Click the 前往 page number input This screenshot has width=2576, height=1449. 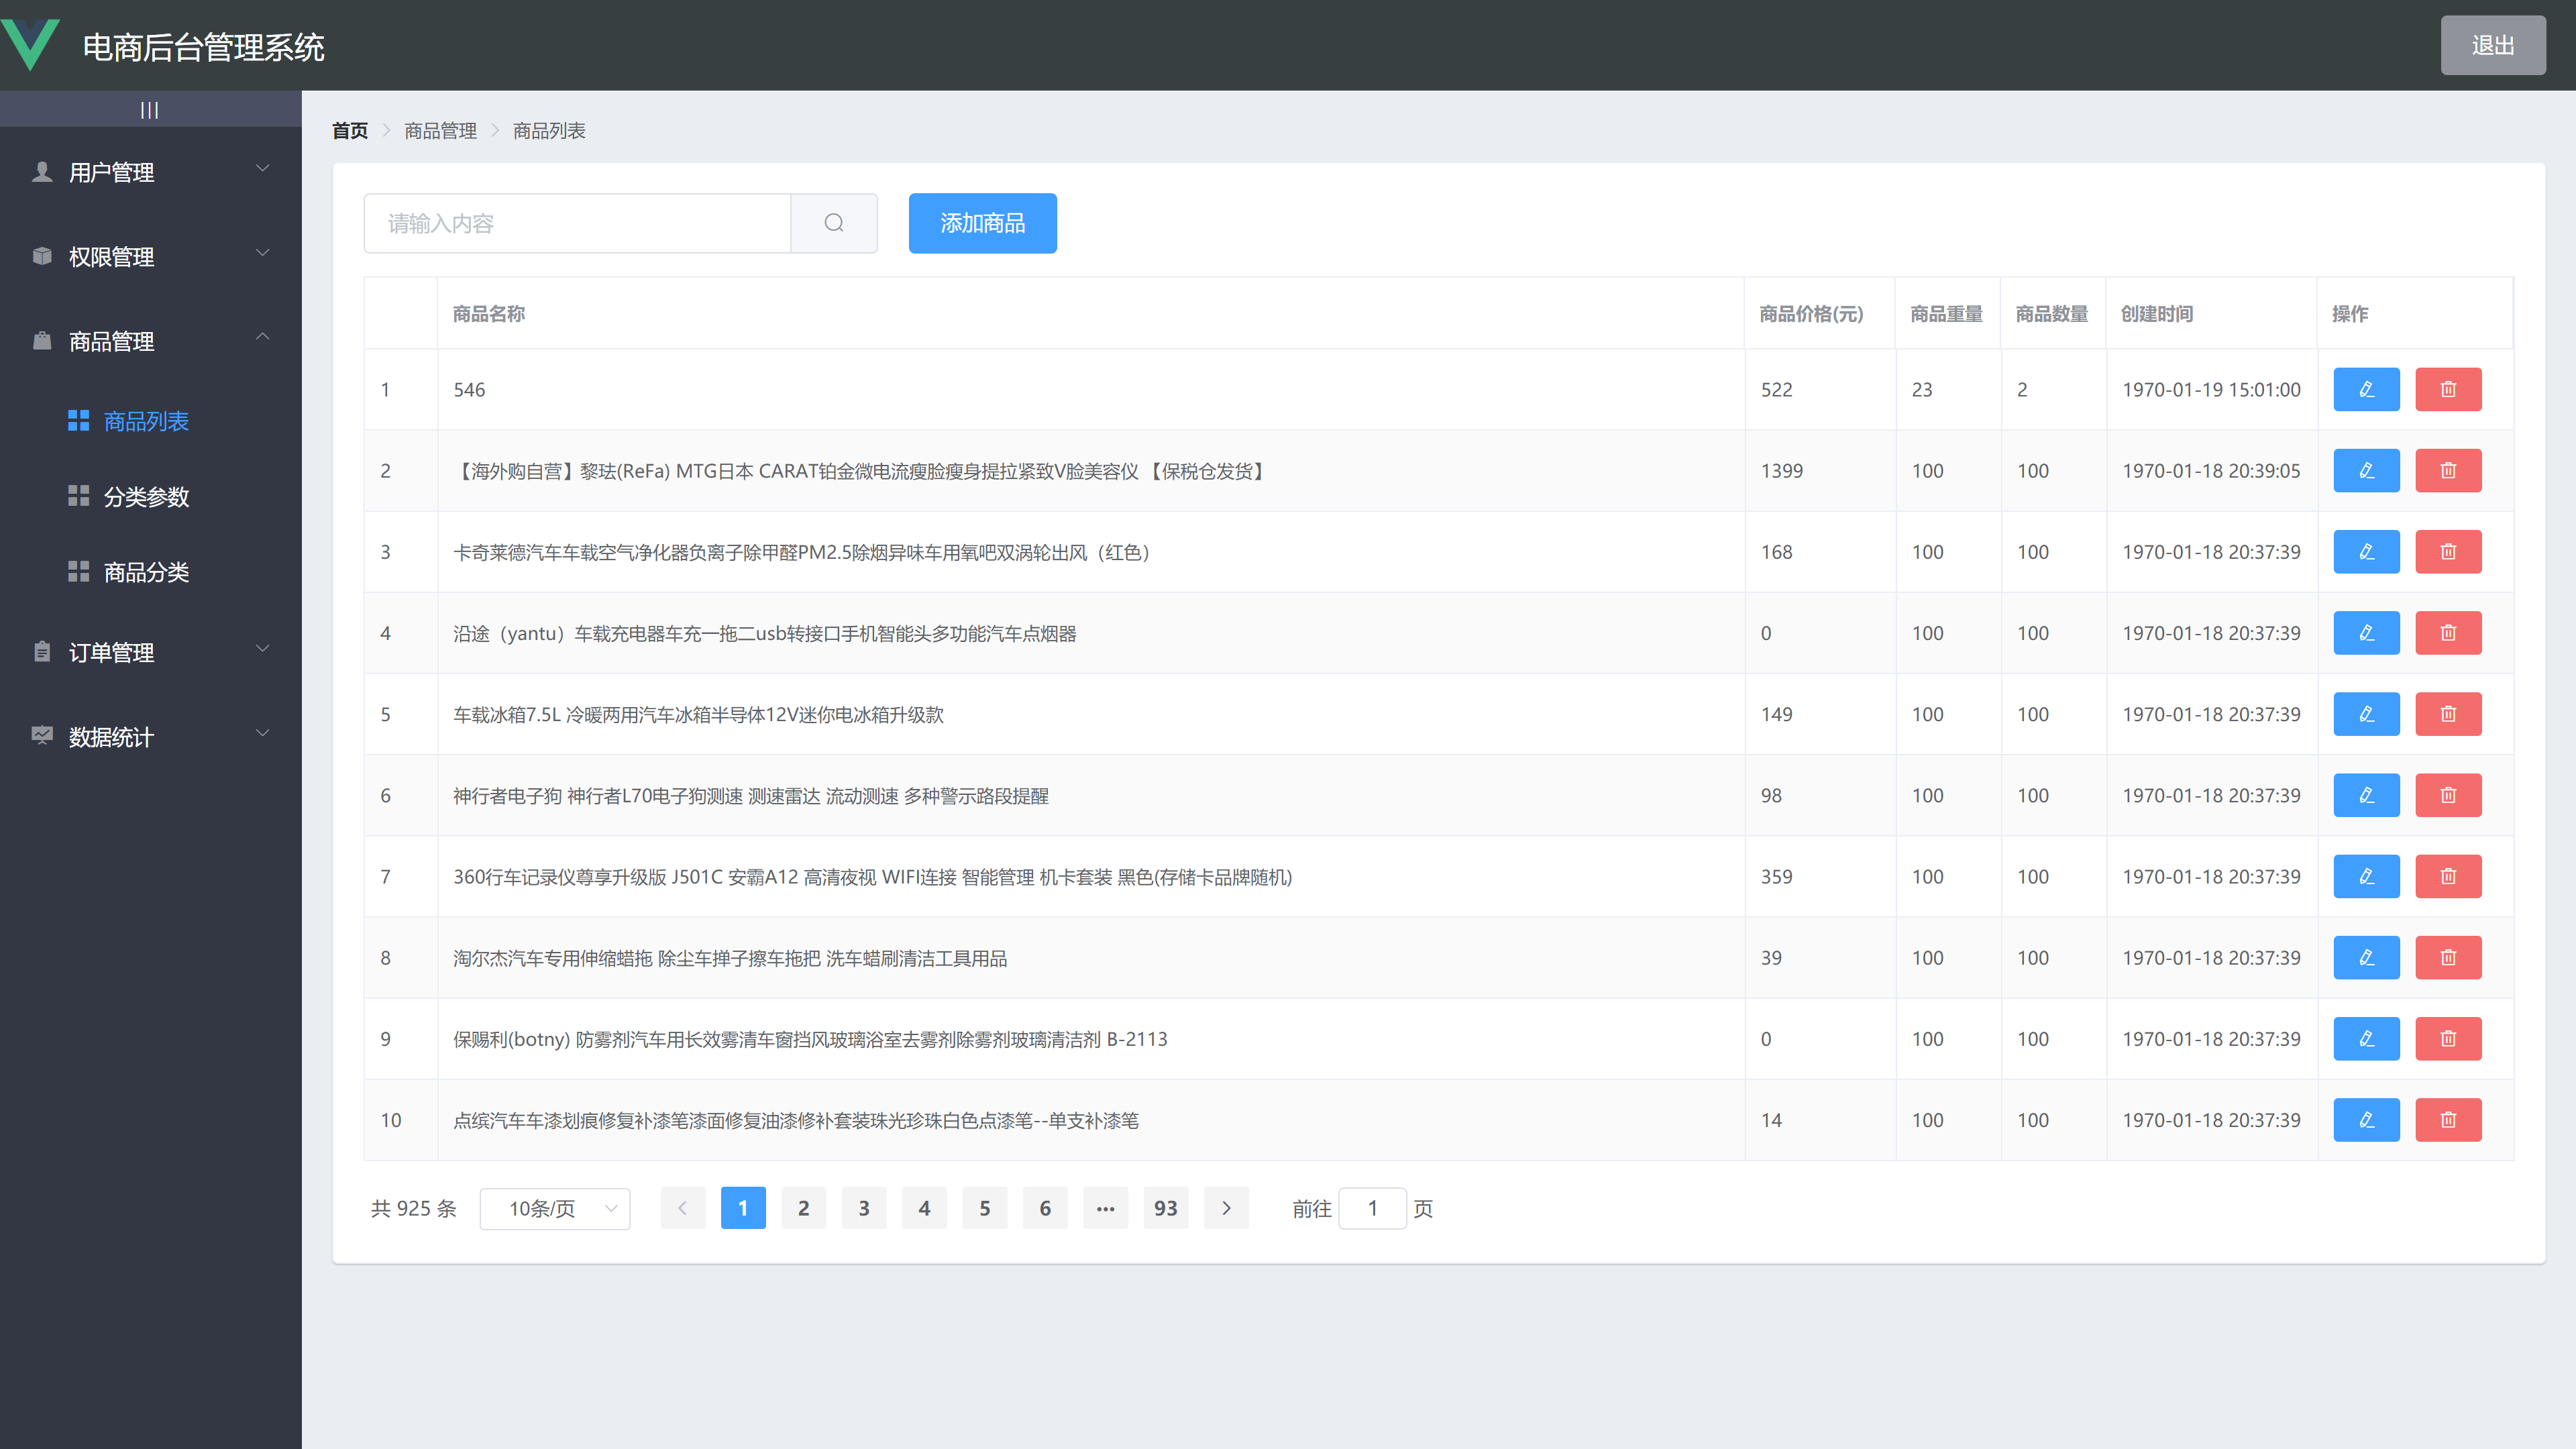pos(1372,1208)
